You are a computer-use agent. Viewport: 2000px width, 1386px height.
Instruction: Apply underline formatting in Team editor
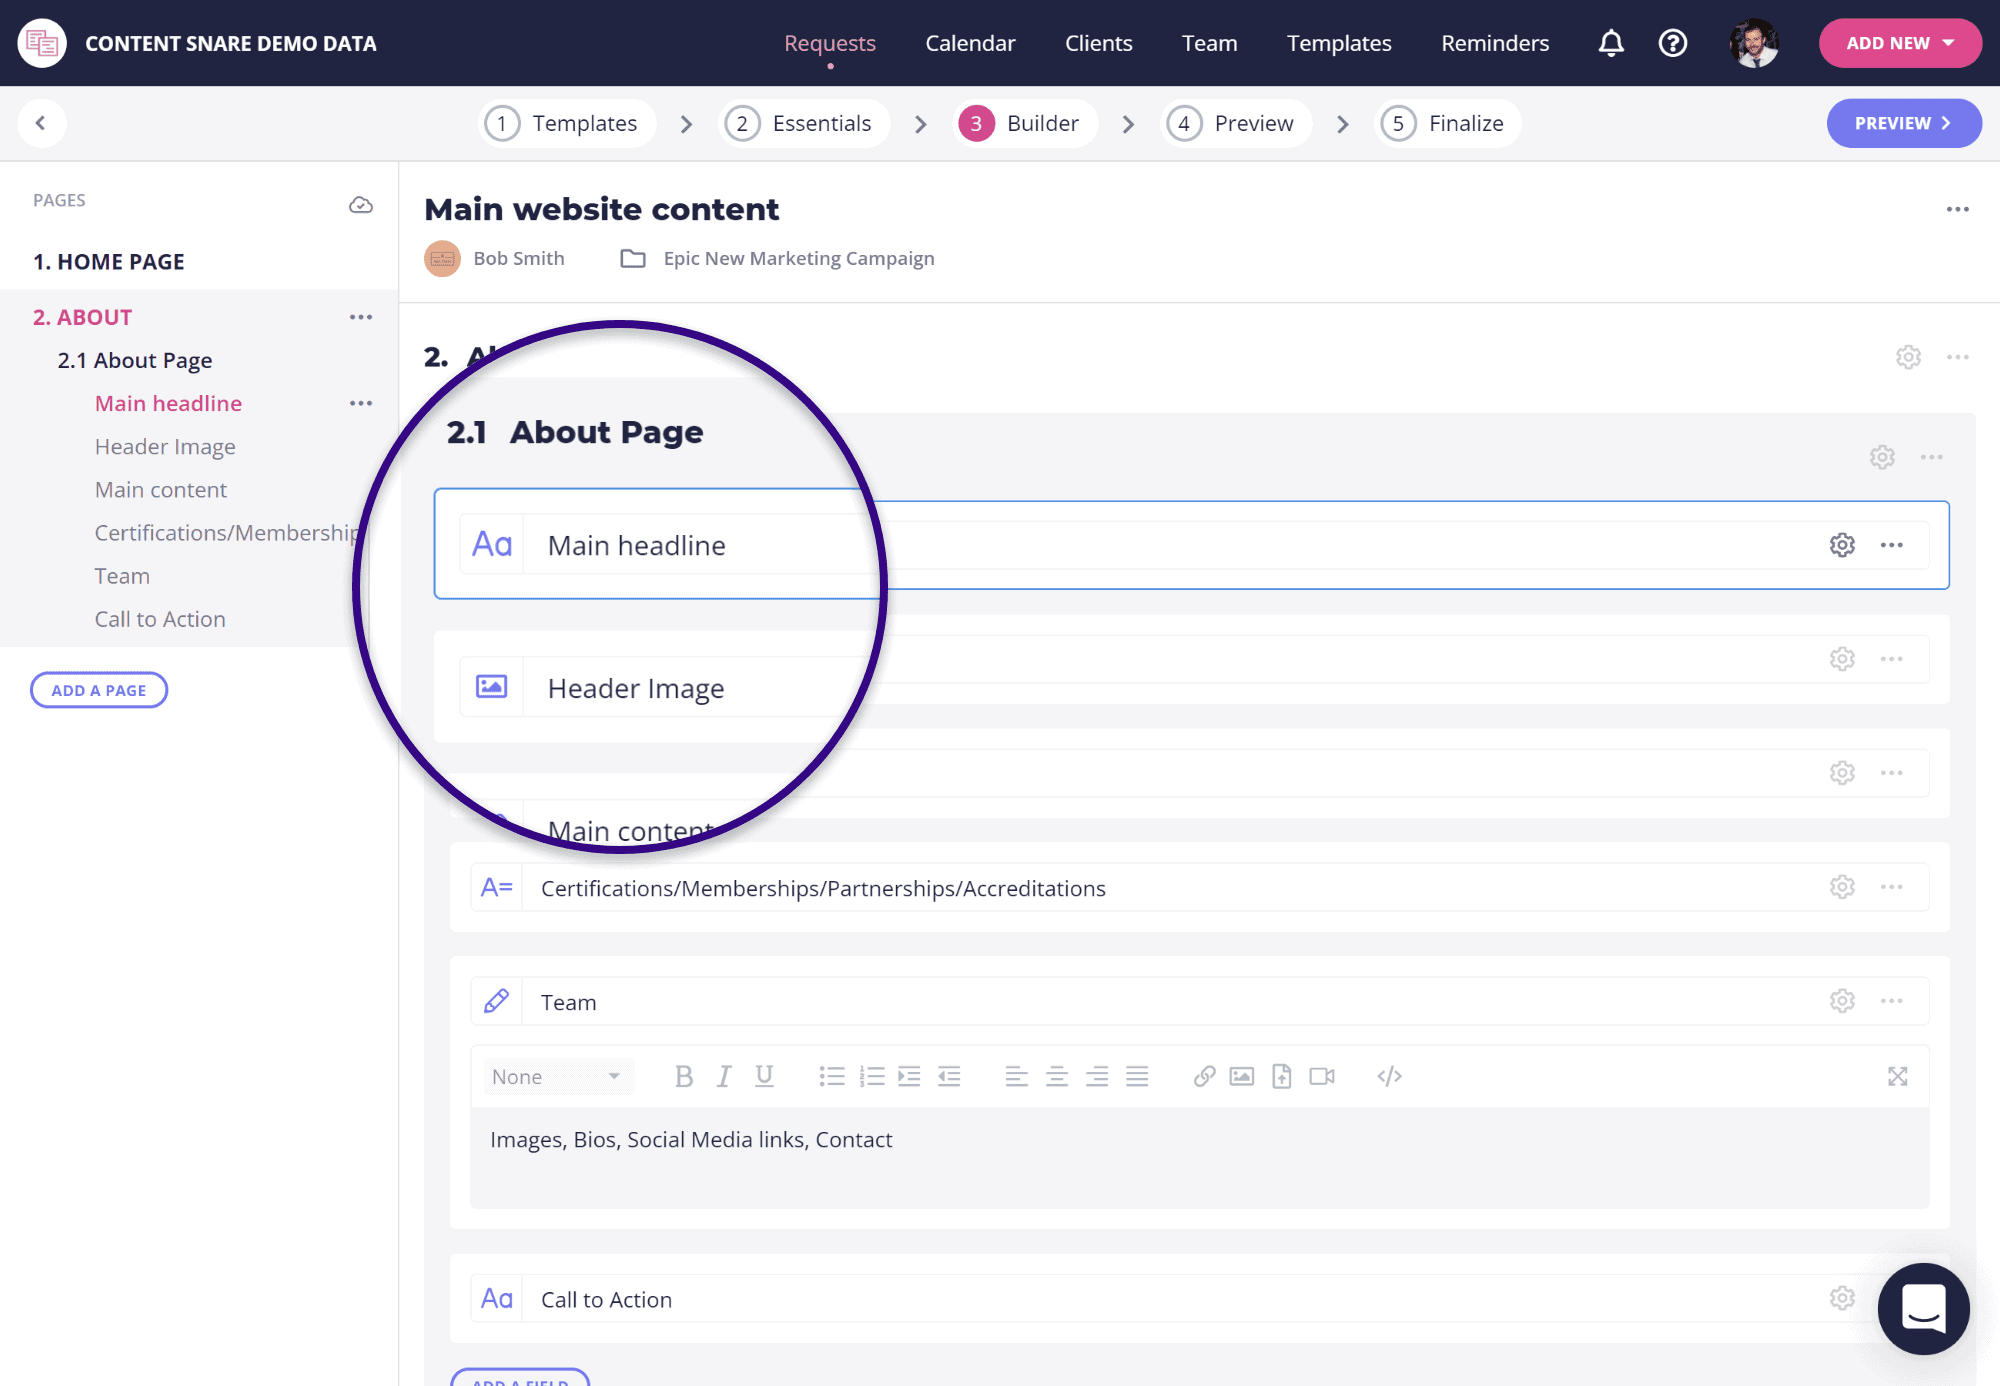click(x=764, y=1076)
